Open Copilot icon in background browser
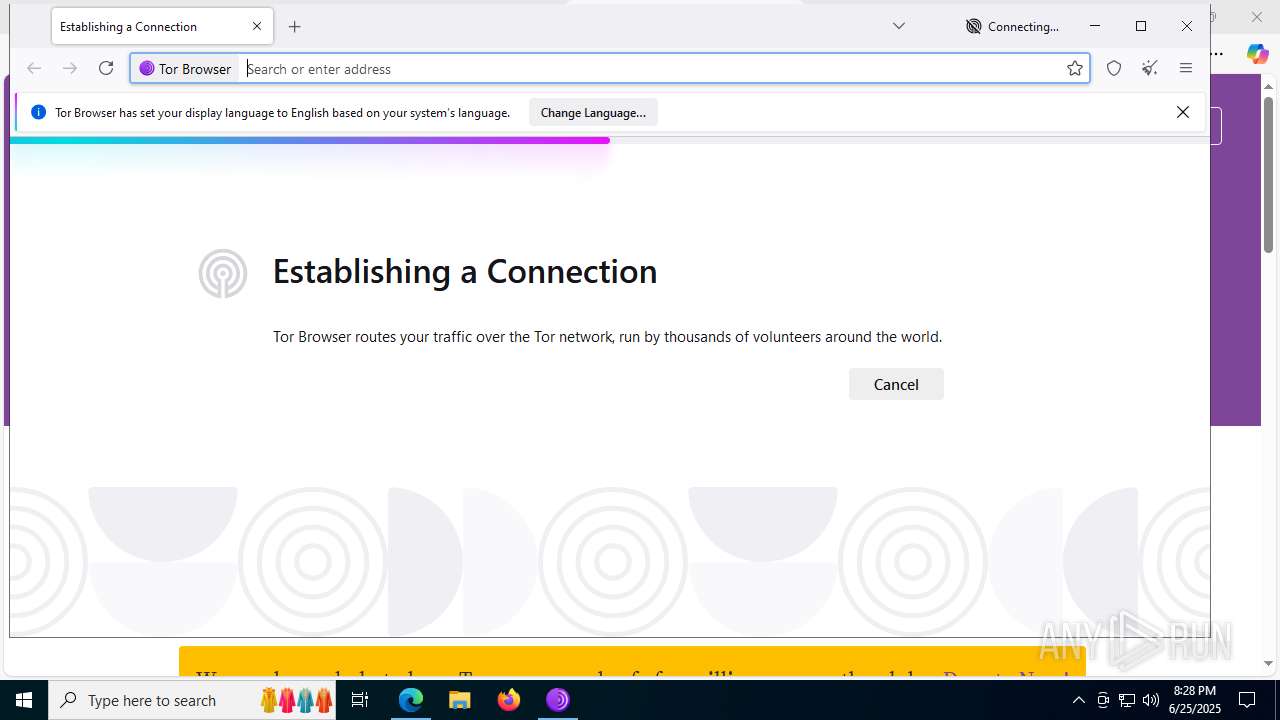The height and width of the screenshot is (720, 1280). pyautogui.click(x=1257, y=54)
